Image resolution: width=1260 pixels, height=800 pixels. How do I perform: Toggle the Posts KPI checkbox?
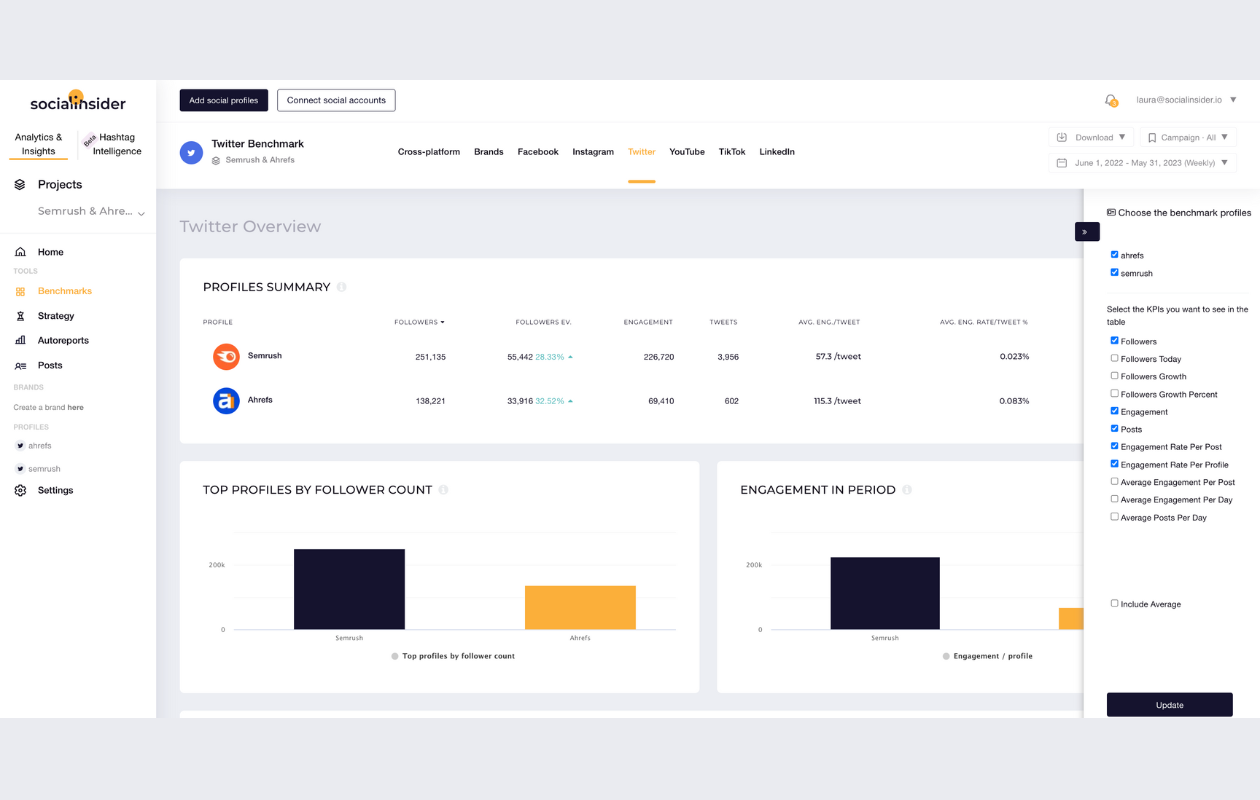click(1115, 429)
